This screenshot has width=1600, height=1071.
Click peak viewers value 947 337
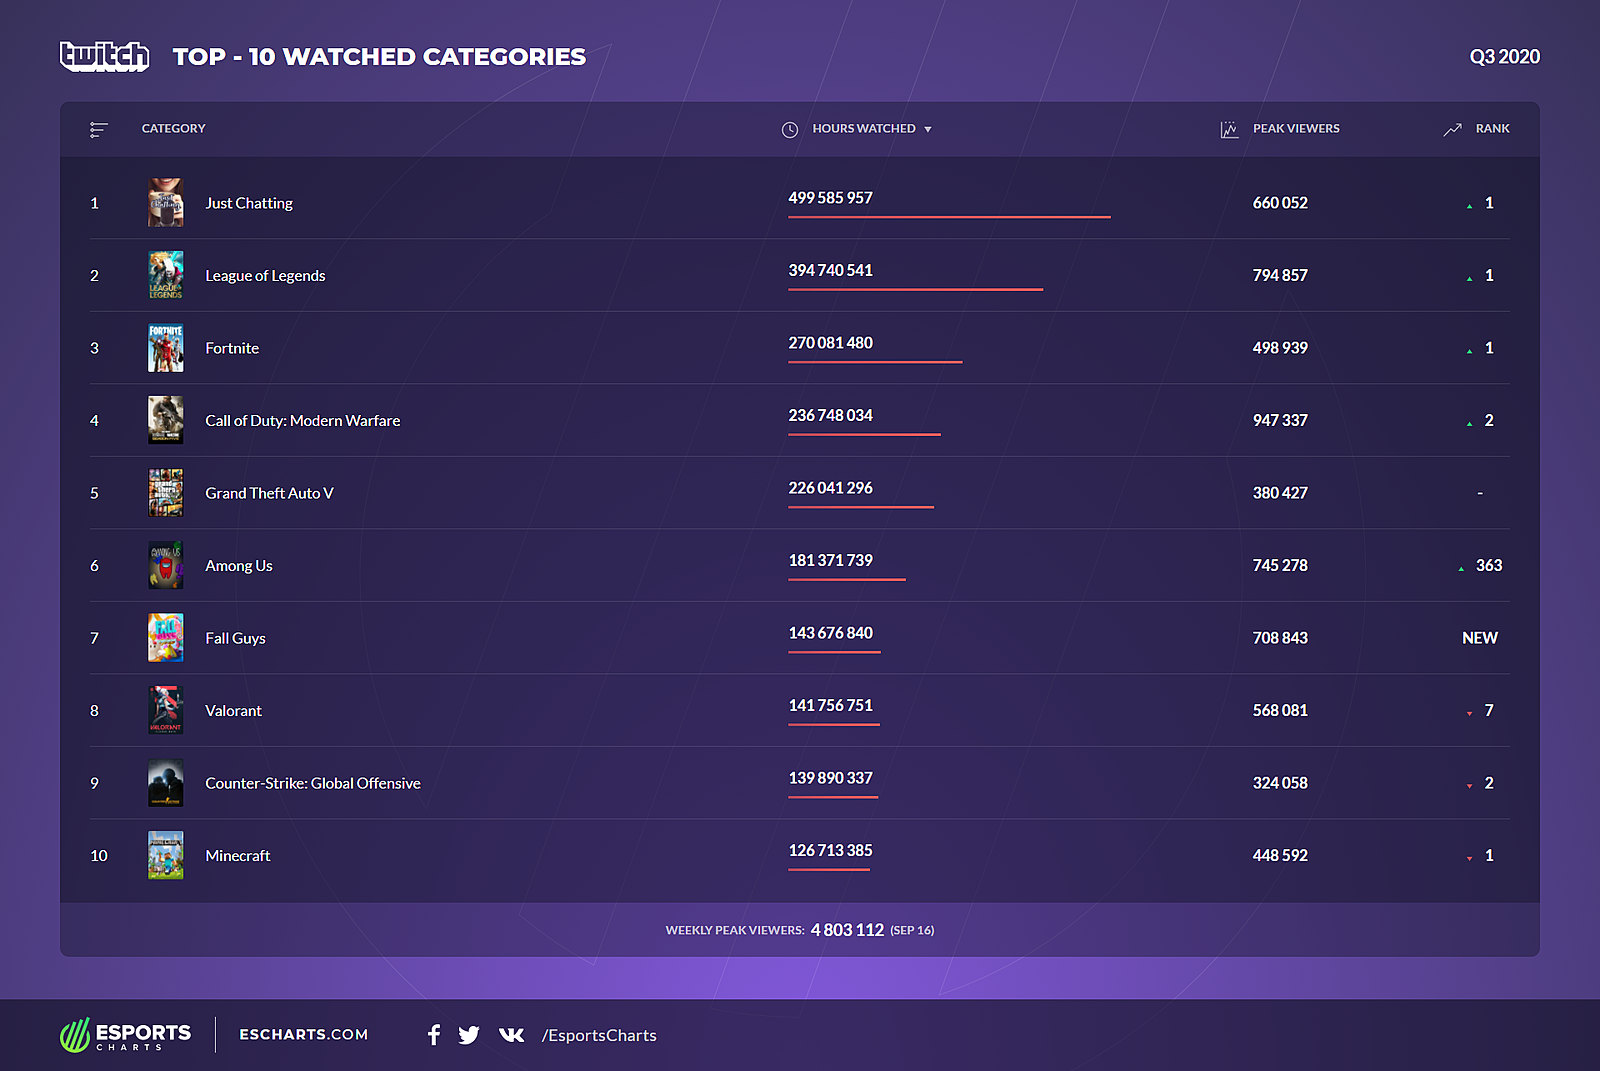[1280, 421]
